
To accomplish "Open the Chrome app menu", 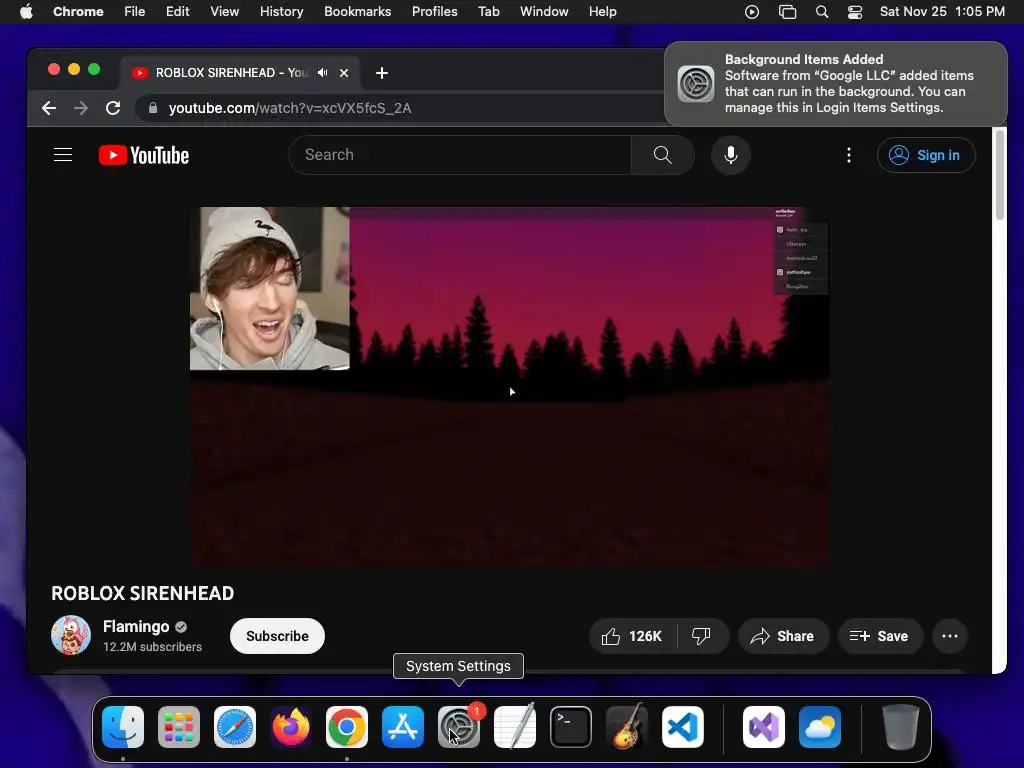I will tap(78, 12).
